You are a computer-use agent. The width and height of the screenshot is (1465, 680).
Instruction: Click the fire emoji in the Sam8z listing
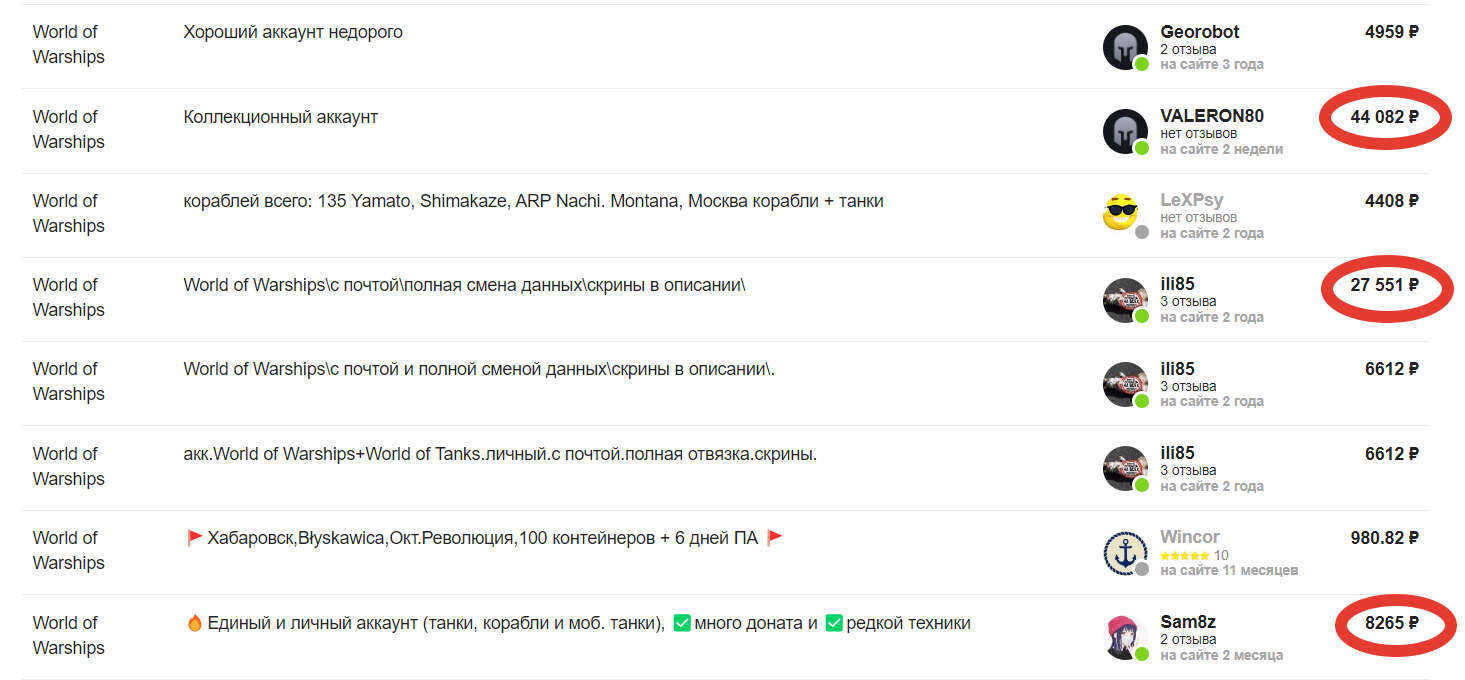195,623
